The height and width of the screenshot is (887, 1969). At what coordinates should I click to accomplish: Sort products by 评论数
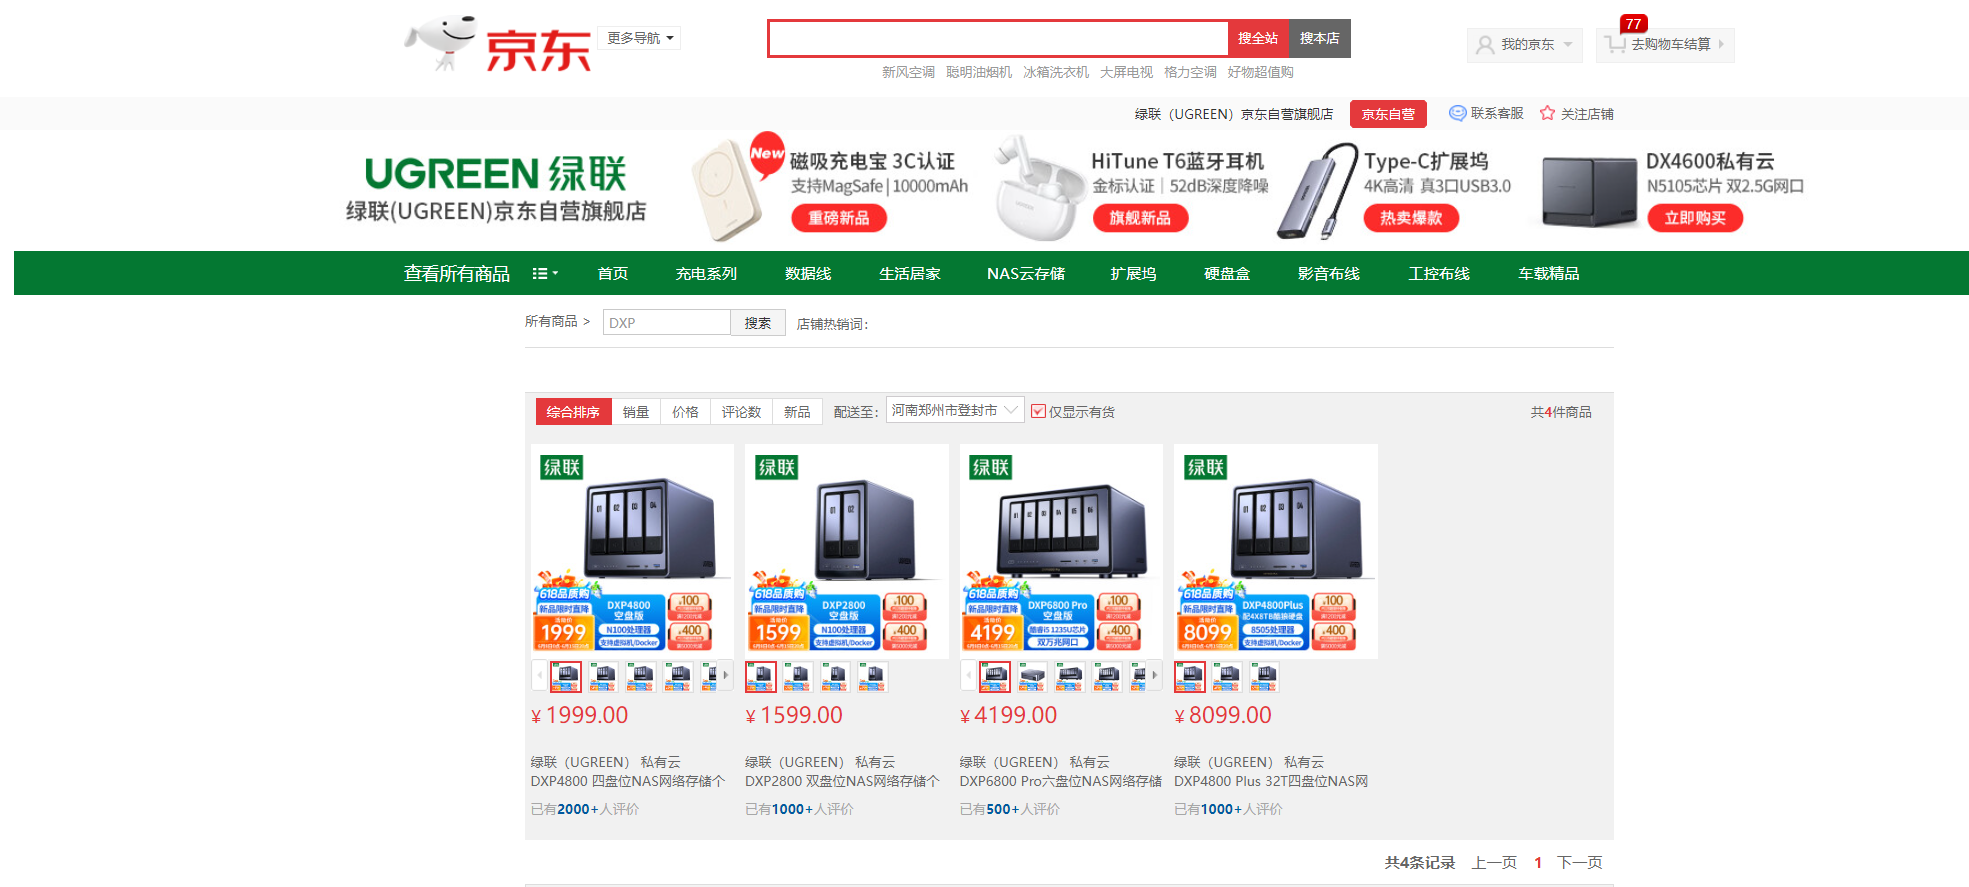pos(741,412)
